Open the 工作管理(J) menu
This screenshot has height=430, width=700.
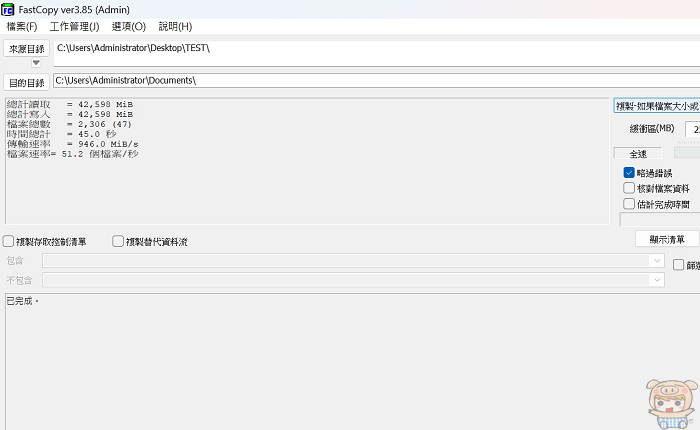(74, 27)
